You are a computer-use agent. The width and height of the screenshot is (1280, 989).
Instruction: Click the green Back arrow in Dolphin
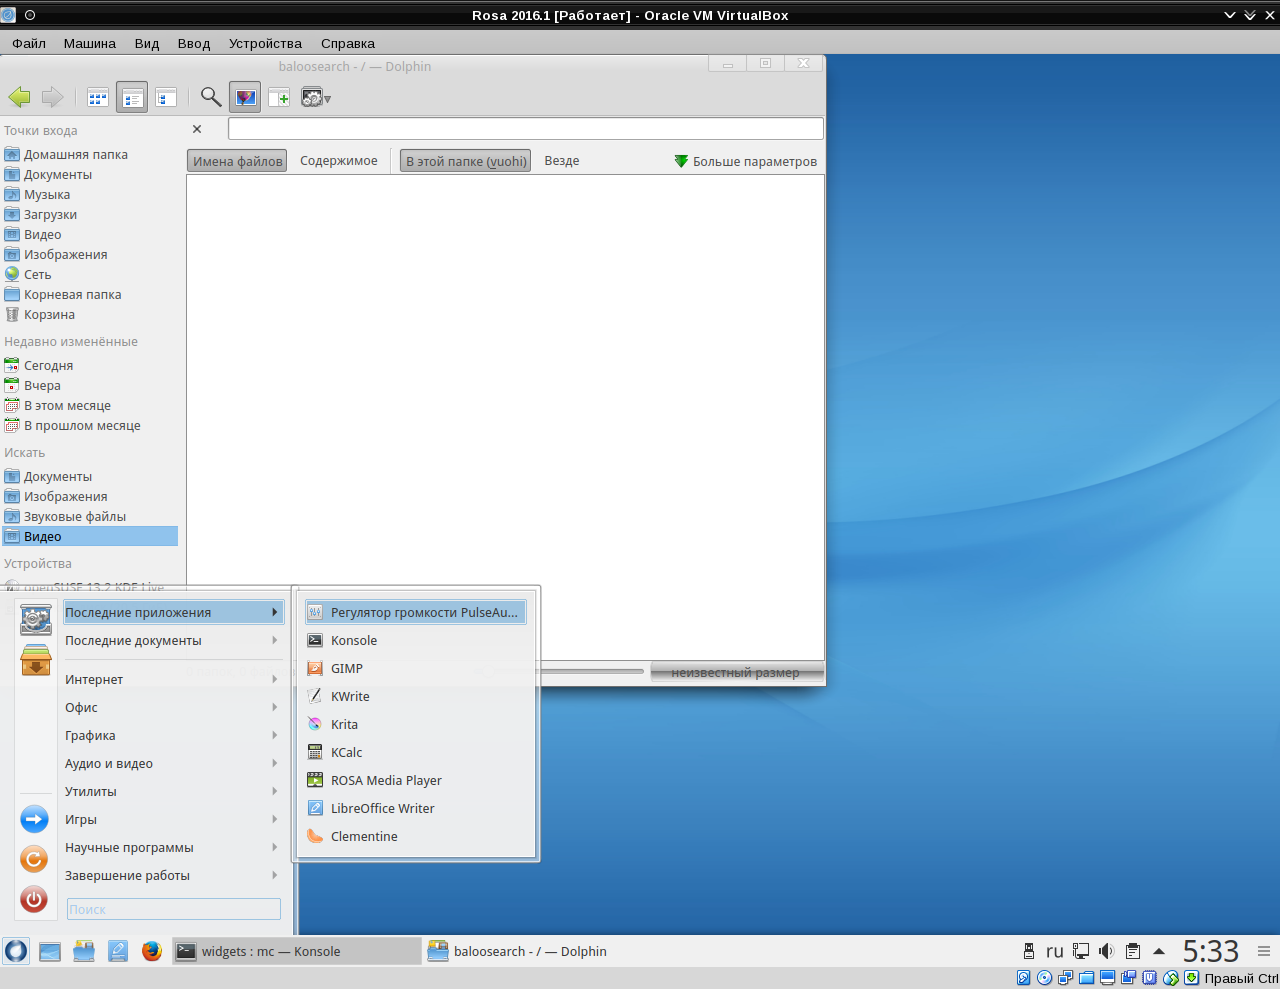(19, 97)
